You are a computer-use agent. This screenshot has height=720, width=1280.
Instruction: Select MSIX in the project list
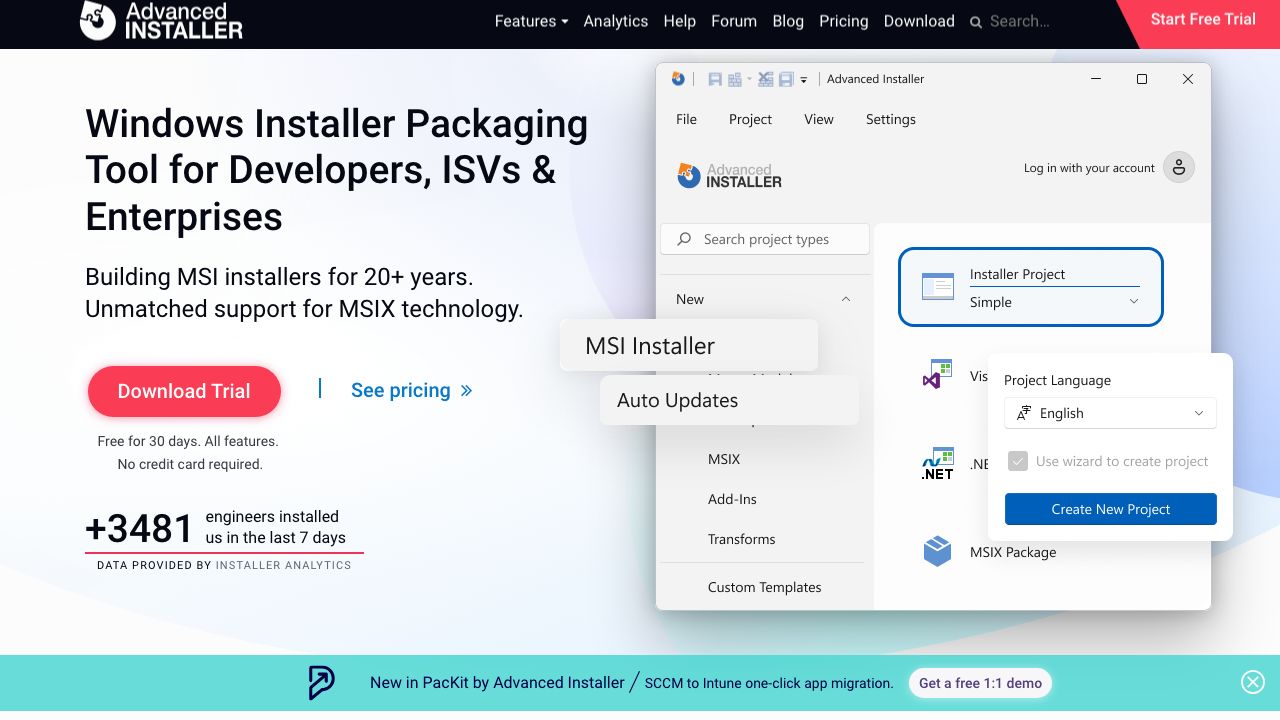[x=724, y=459]
